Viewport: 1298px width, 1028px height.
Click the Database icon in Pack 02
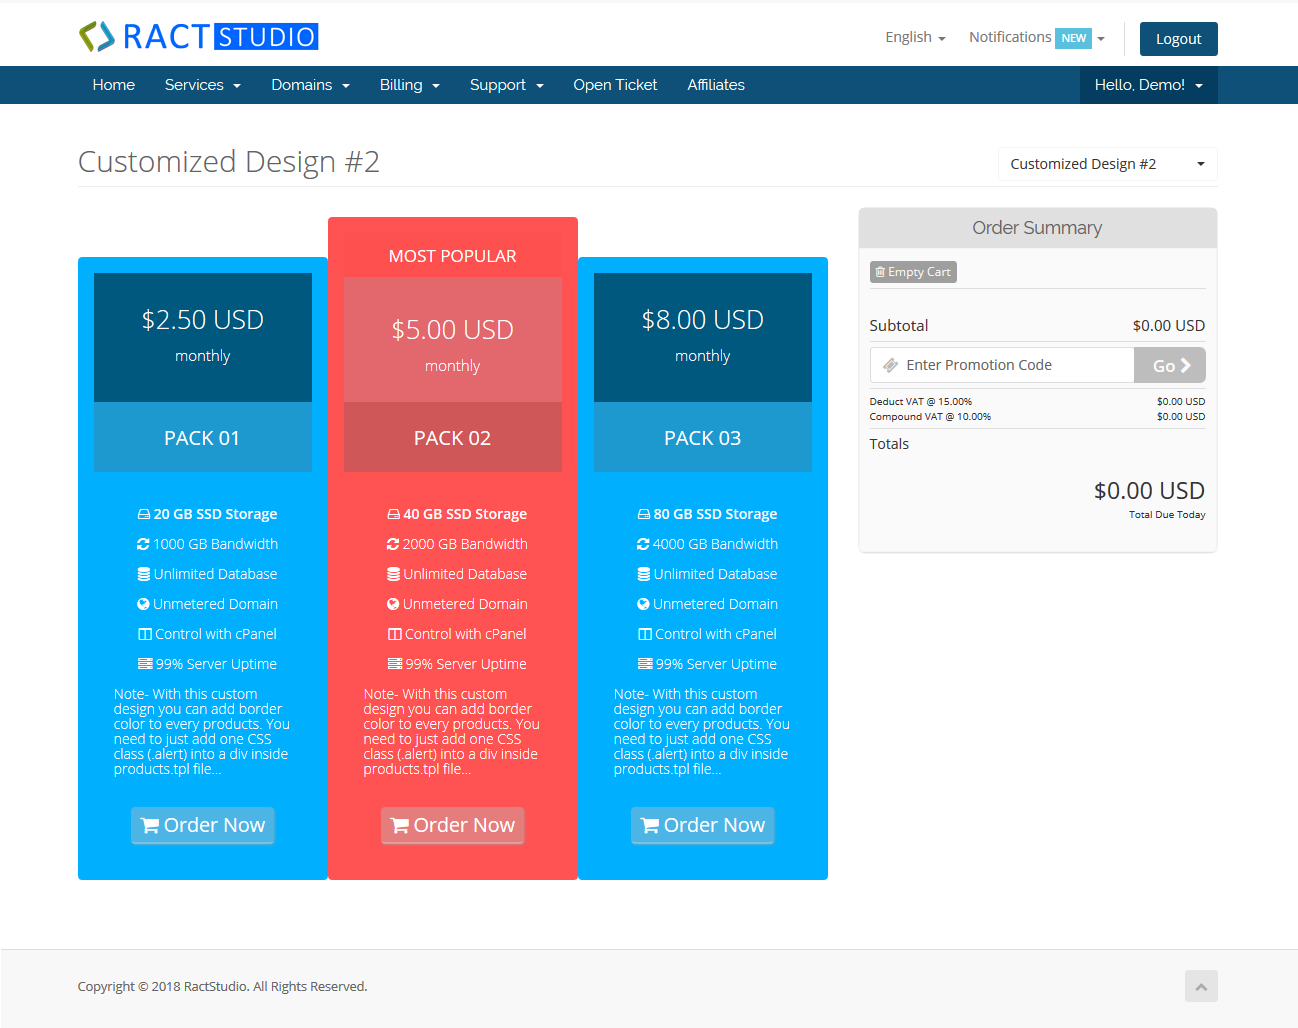click(x=394, y=573)
